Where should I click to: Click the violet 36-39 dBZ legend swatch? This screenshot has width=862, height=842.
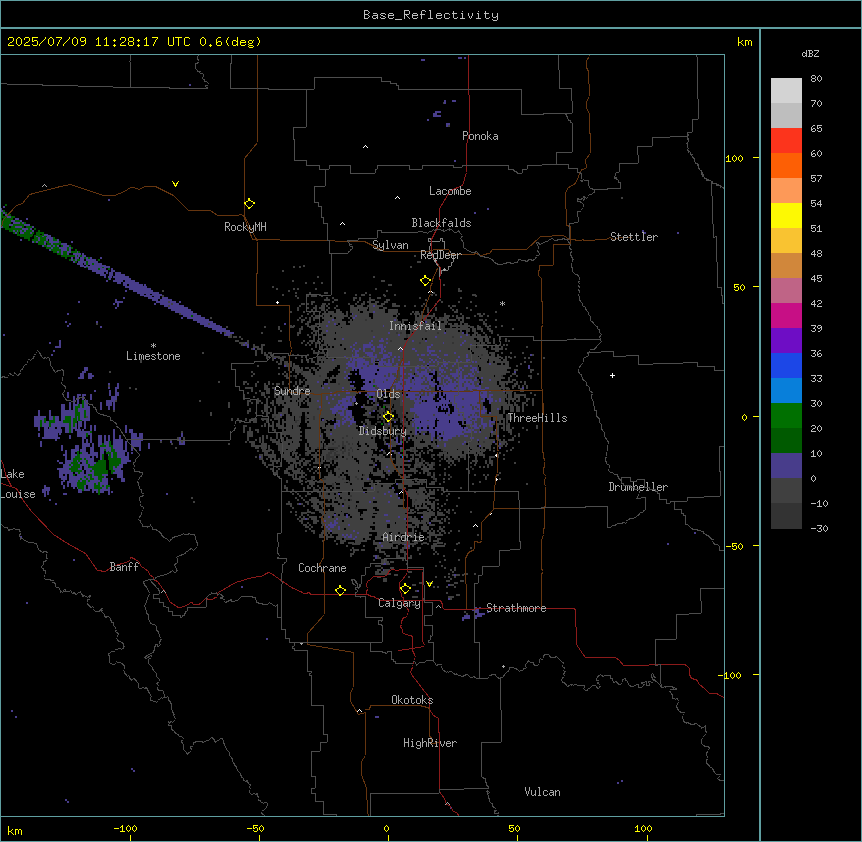[786, 341]
